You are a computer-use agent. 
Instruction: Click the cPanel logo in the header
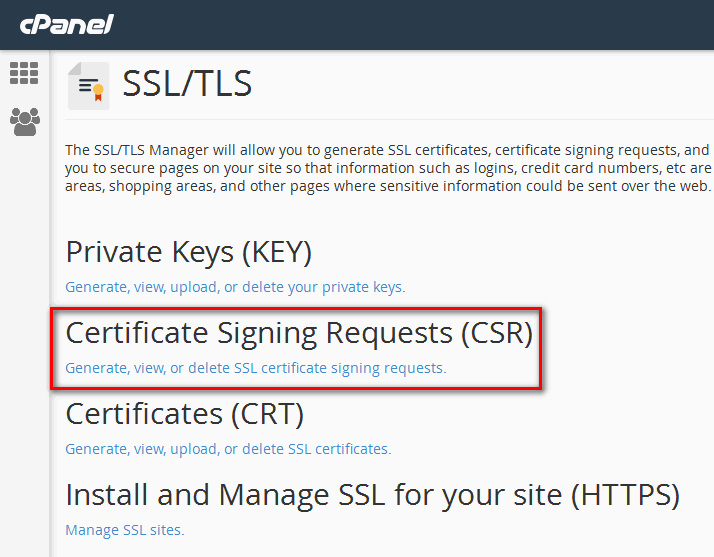(66, 24)
